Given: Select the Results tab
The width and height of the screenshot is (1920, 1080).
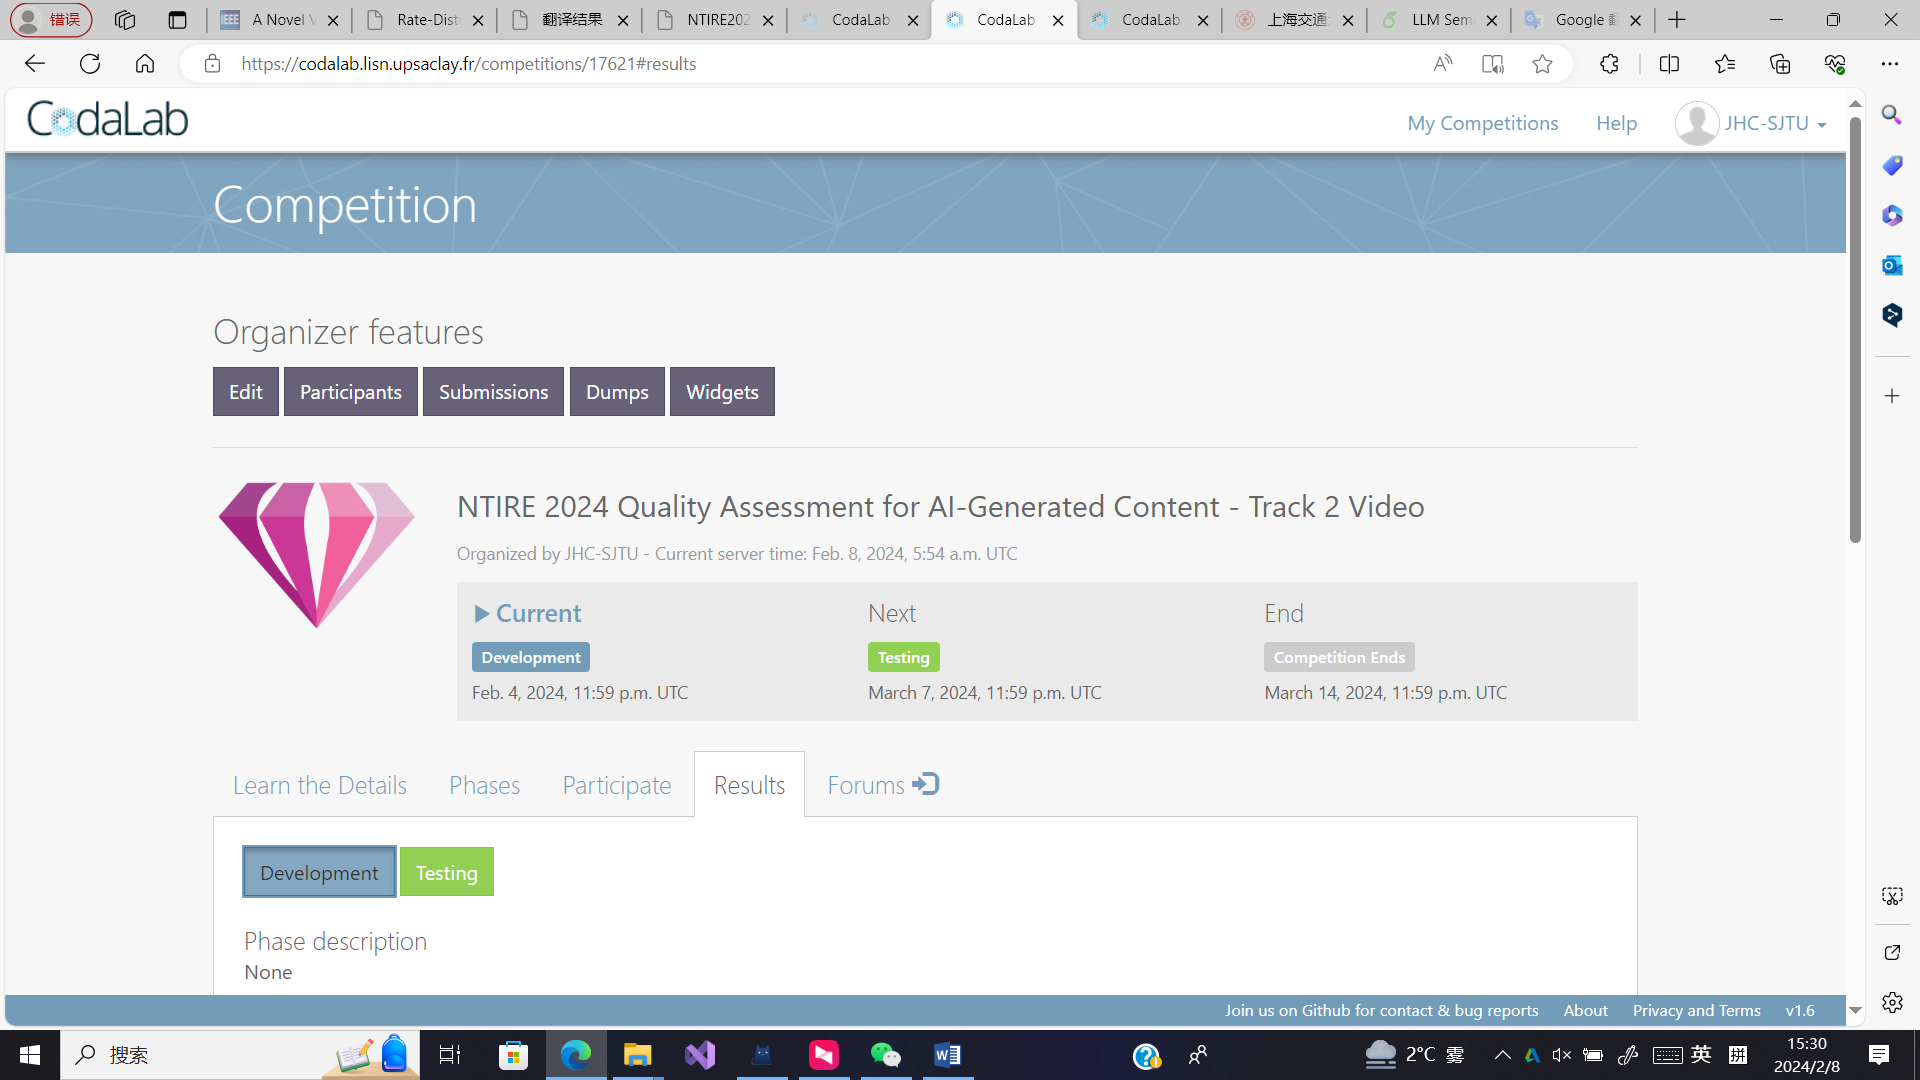Looking at the screenshot, I should tap(749, 783).
